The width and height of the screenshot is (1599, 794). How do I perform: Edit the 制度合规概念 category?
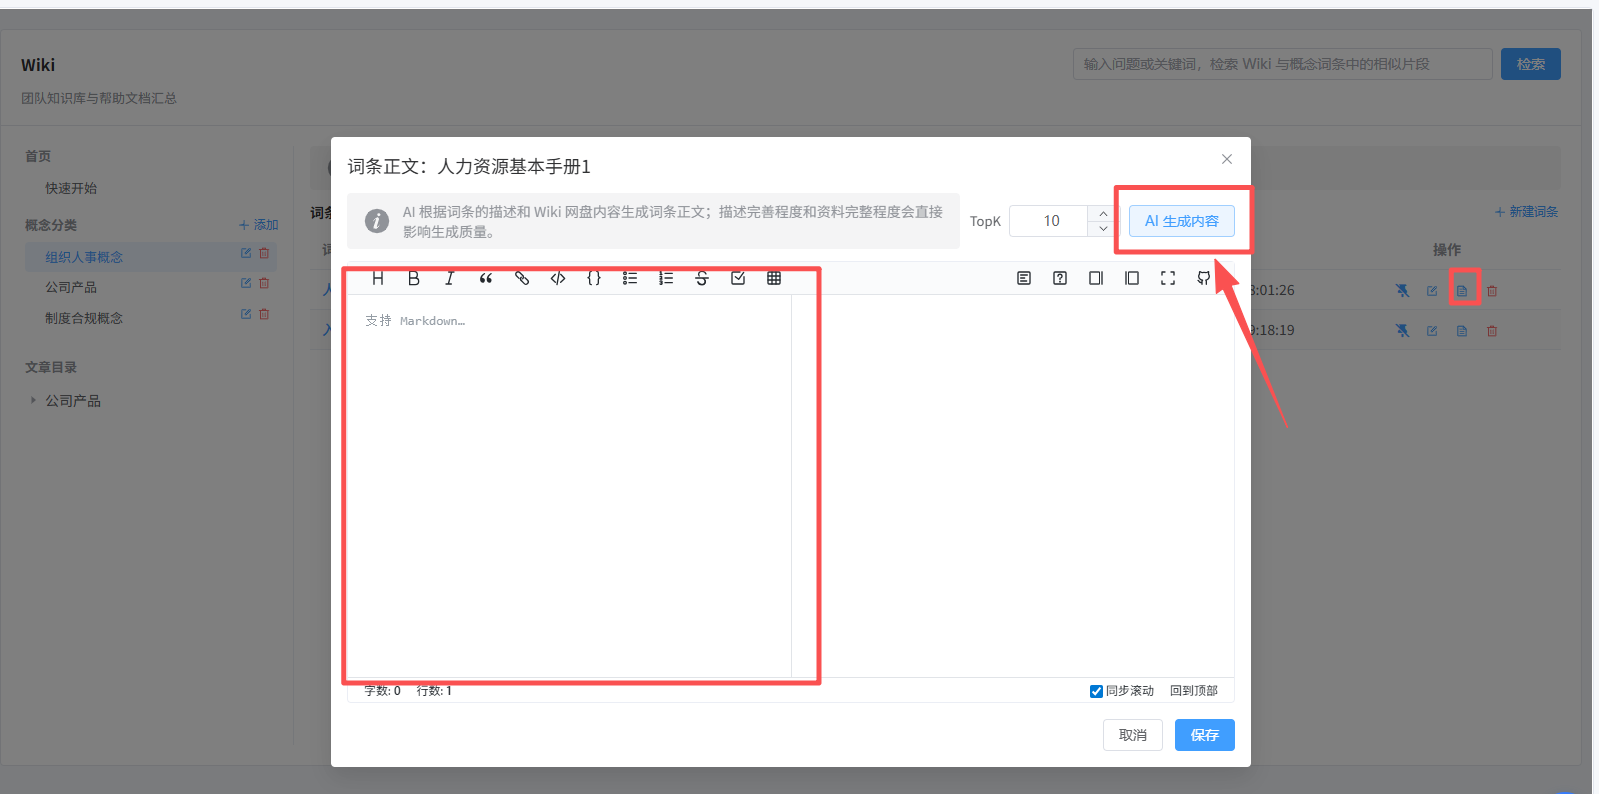pos(246,314)
